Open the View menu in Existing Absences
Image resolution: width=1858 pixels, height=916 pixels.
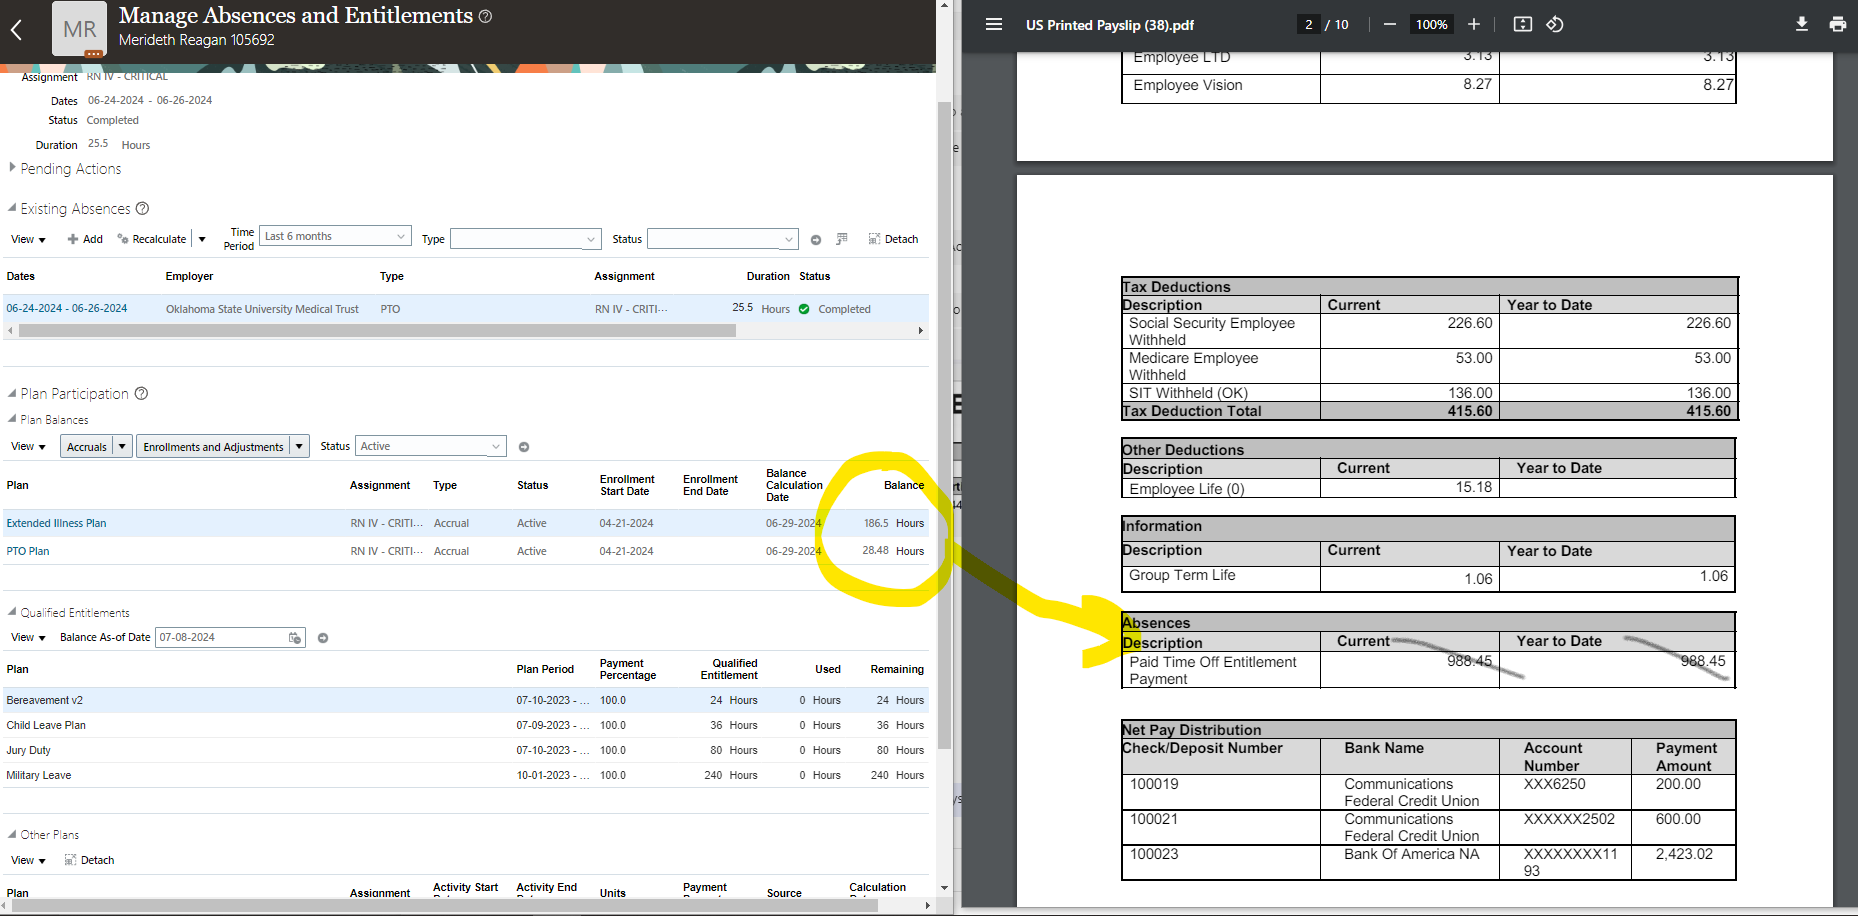pyautogui.click(x=29, y=239)
